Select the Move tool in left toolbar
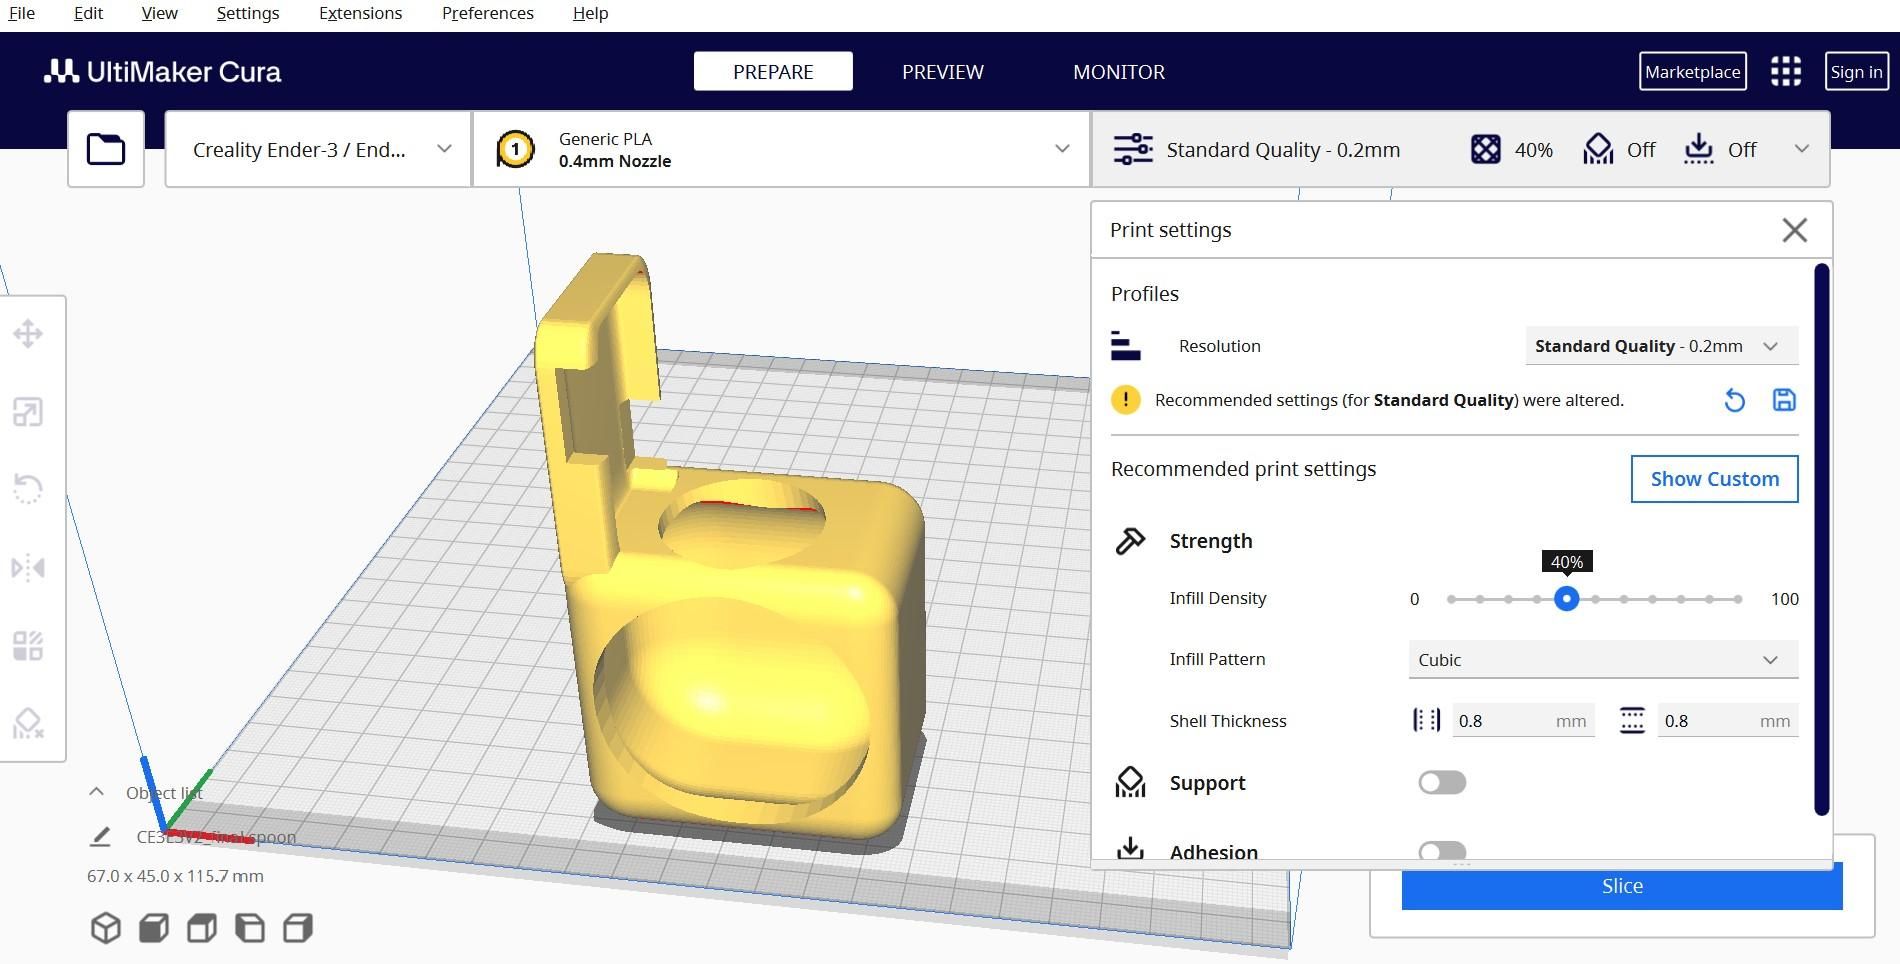 click(28, 334)
